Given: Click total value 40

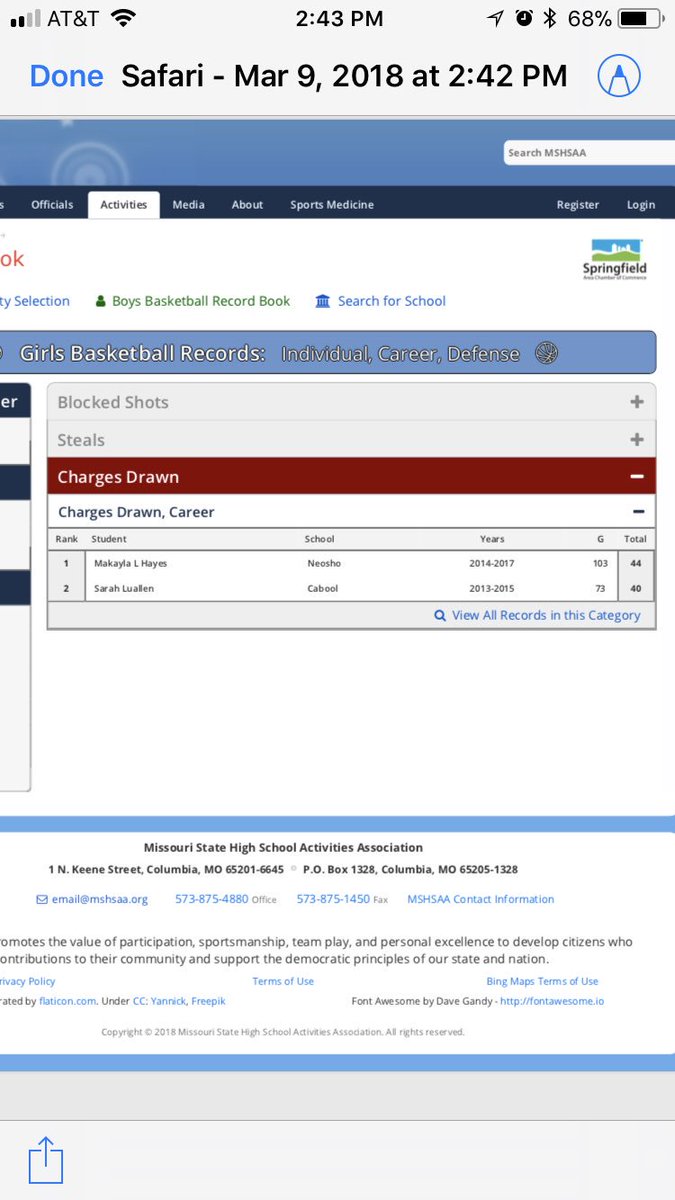Looking at the screenshot, I should point(636,588).
